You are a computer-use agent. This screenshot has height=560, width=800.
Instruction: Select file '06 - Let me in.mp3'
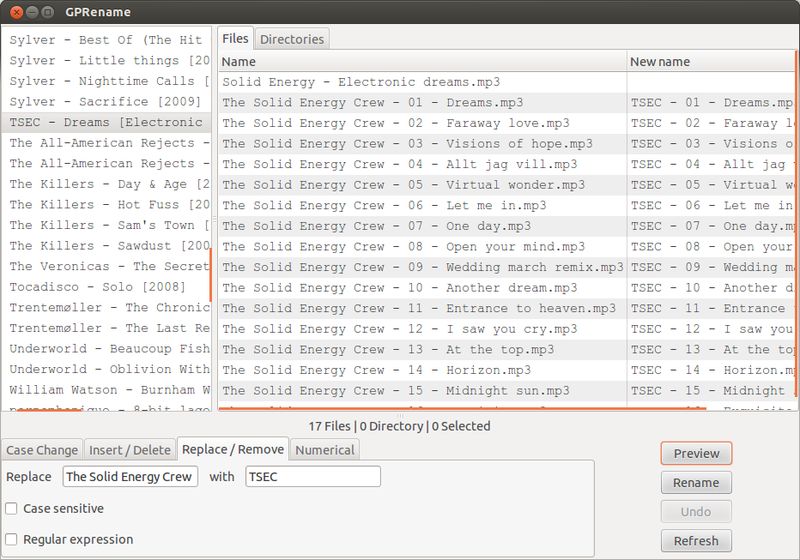(x=422, y=206)
